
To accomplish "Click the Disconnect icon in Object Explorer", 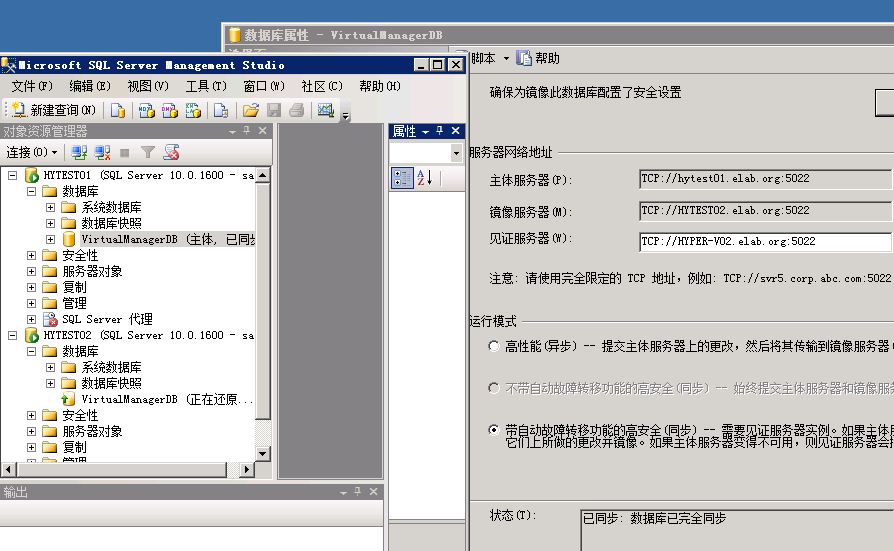I will tap(103, 152).
